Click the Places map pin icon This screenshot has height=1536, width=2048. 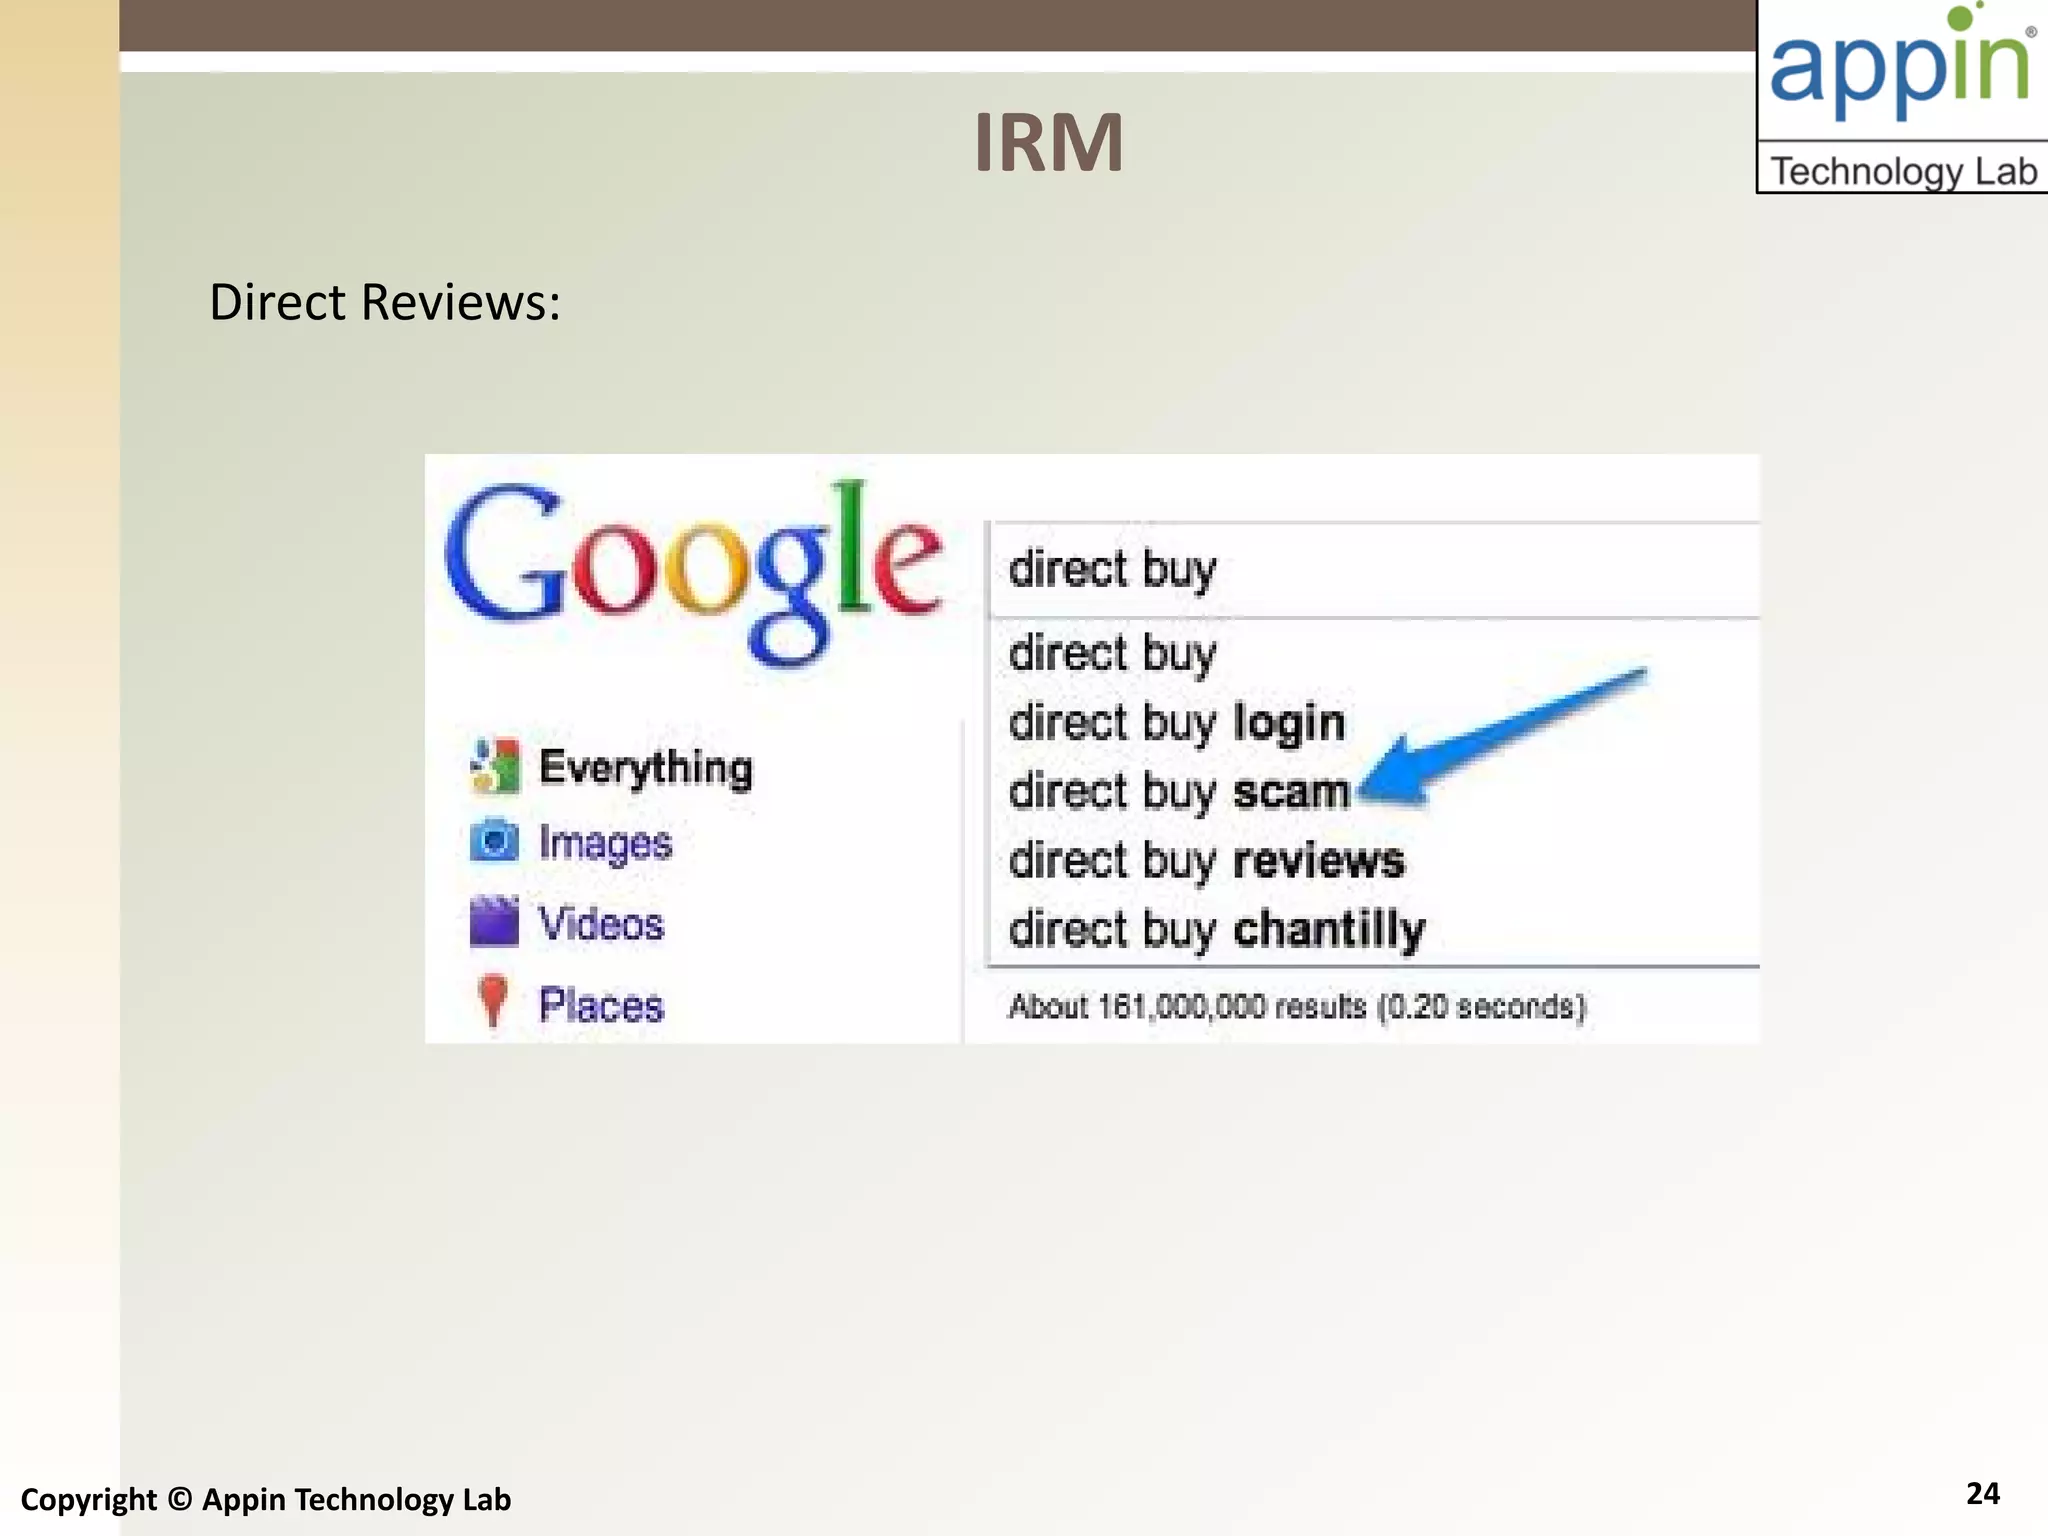click(492, 1000)
